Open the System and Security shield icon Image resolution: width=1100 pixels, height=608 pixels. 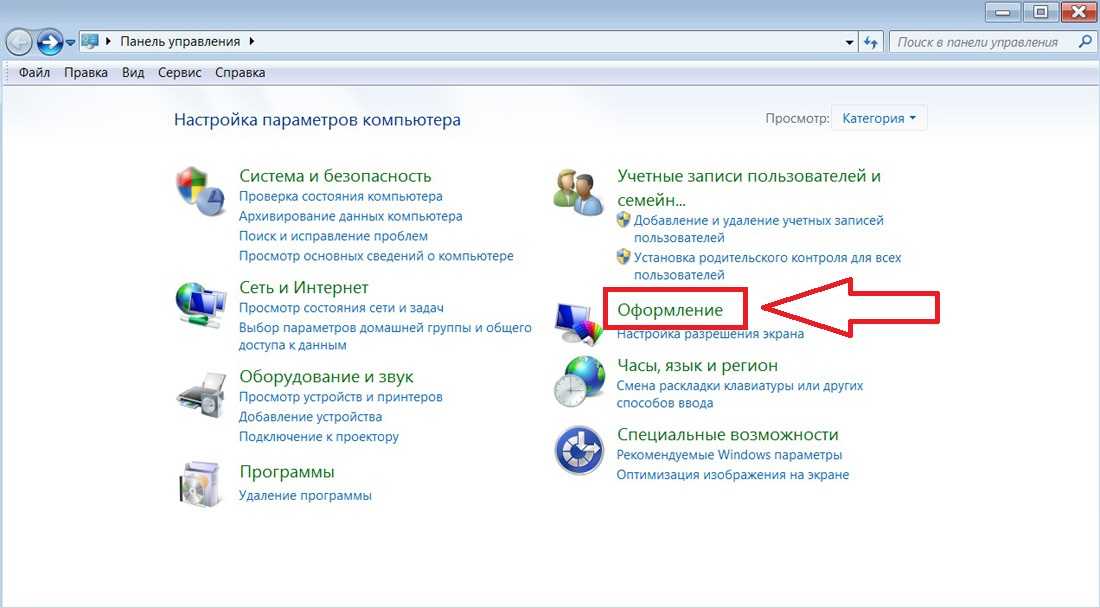tap(201, 191)
